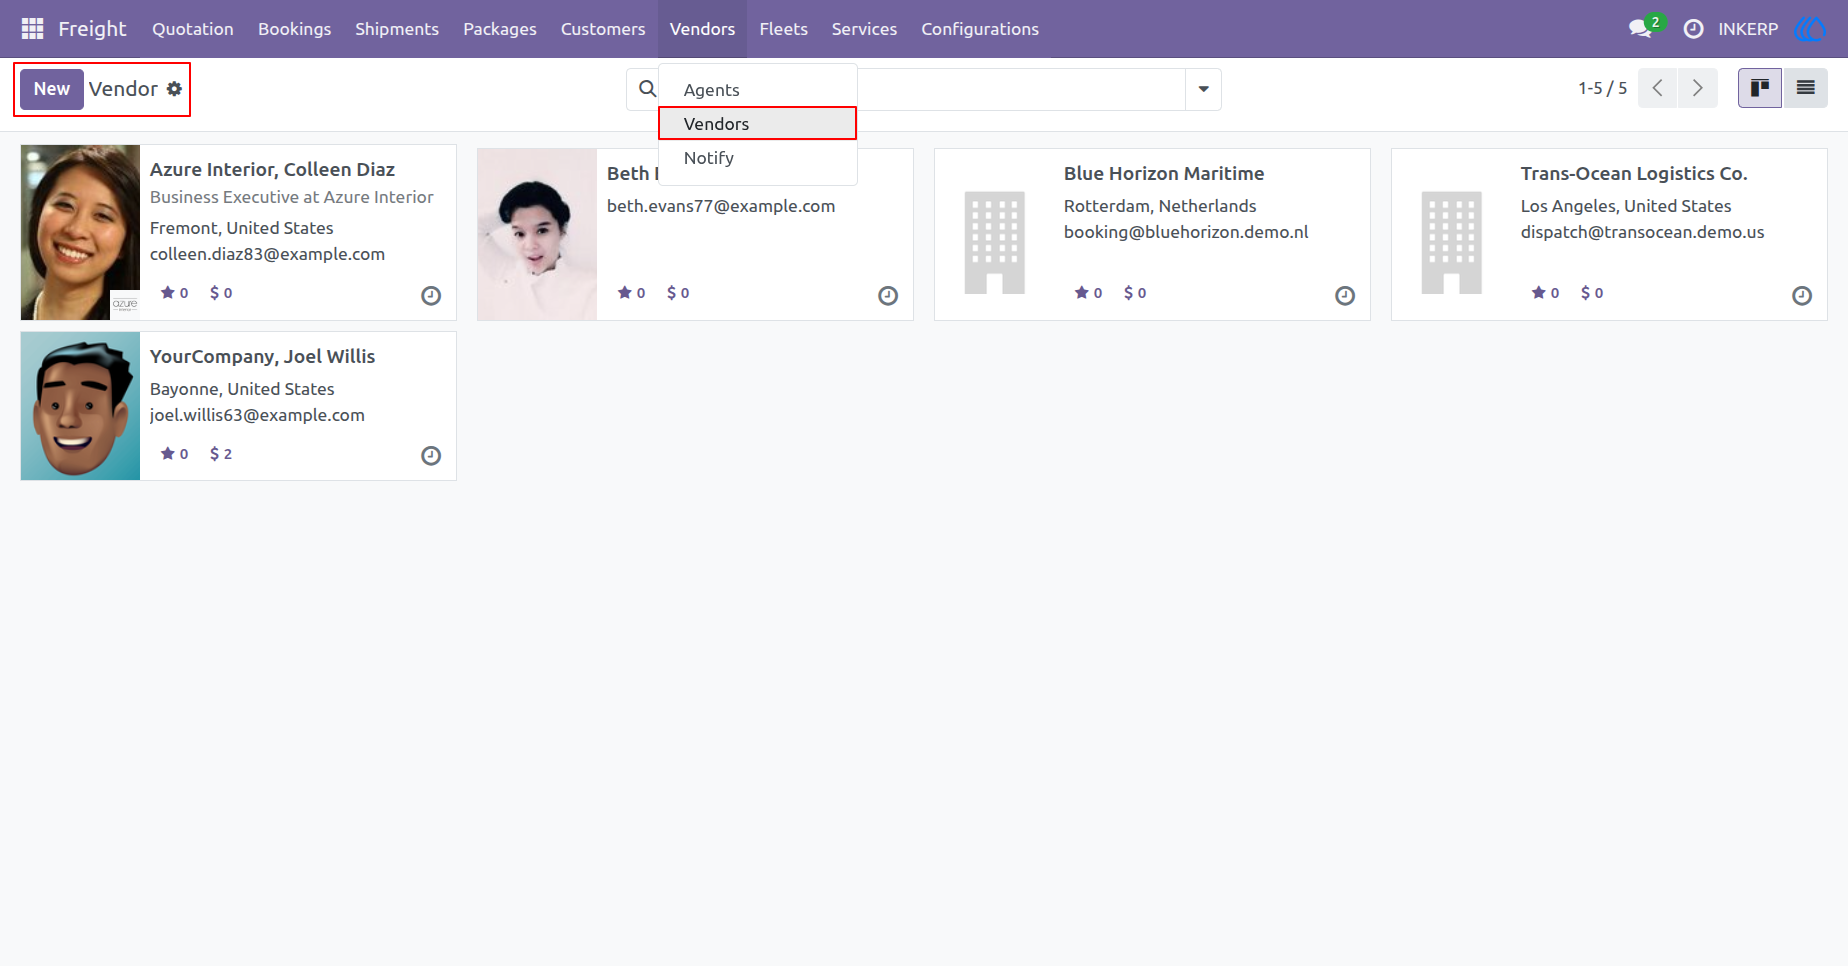This screenshot has width=1848, height=966.
Task: Open the Blue Horizon Maritime card
Action: [1152, 235]
